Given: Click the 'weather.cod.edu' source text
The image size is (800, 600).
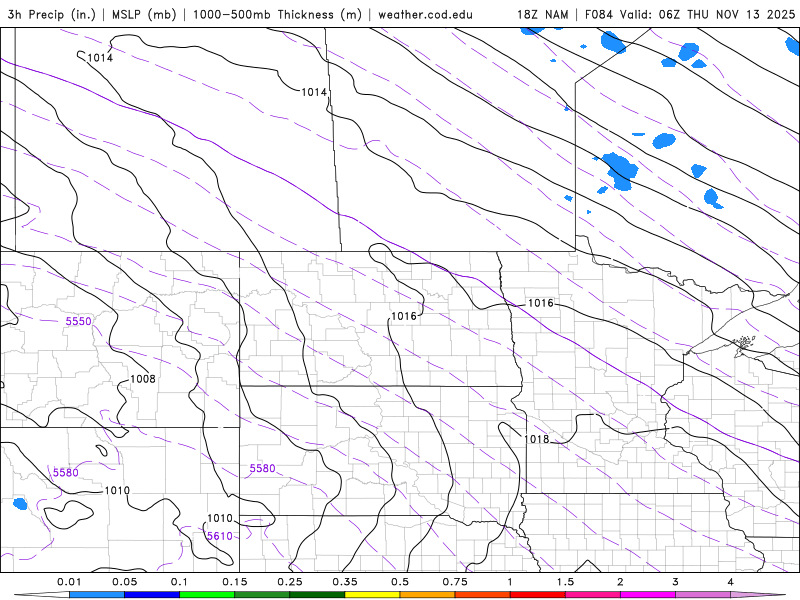Looking at the screenshot, I should tap(425, 14).
